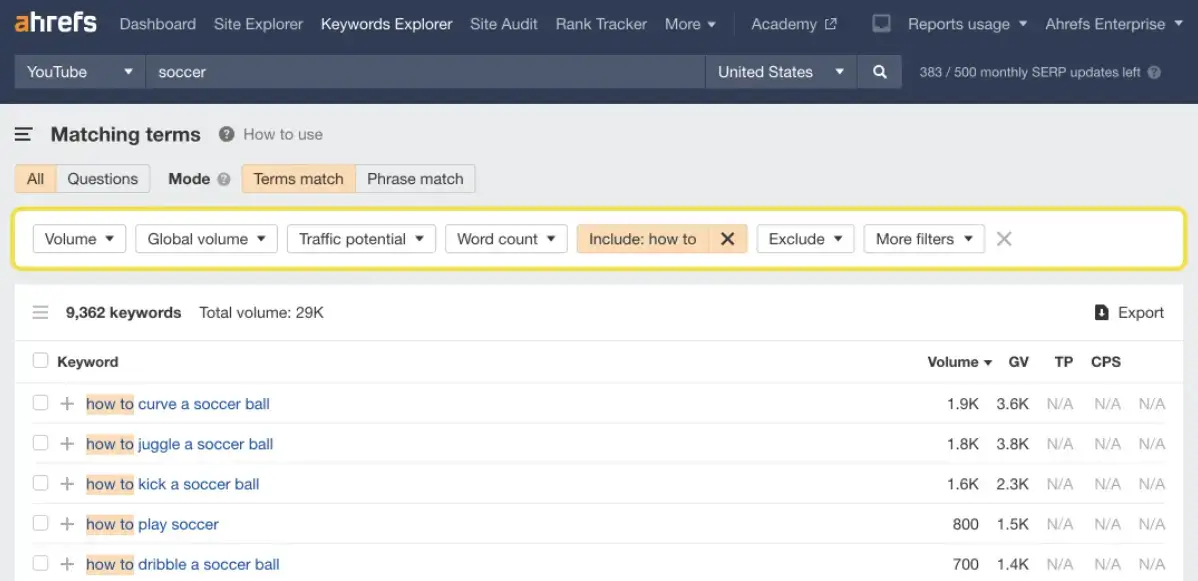Select Phrase match mode
Screen dimensions: 1198x581
click(x=415, y=178)
